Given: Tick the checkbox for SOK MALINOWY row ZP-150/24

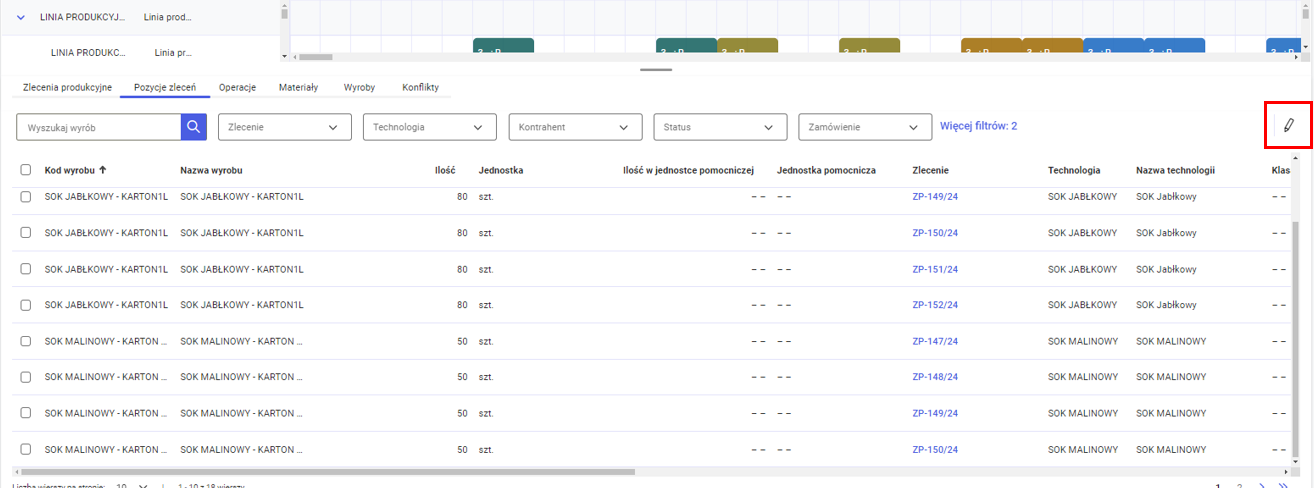Looking at the screenshot, I should click(x=26, y=449).
